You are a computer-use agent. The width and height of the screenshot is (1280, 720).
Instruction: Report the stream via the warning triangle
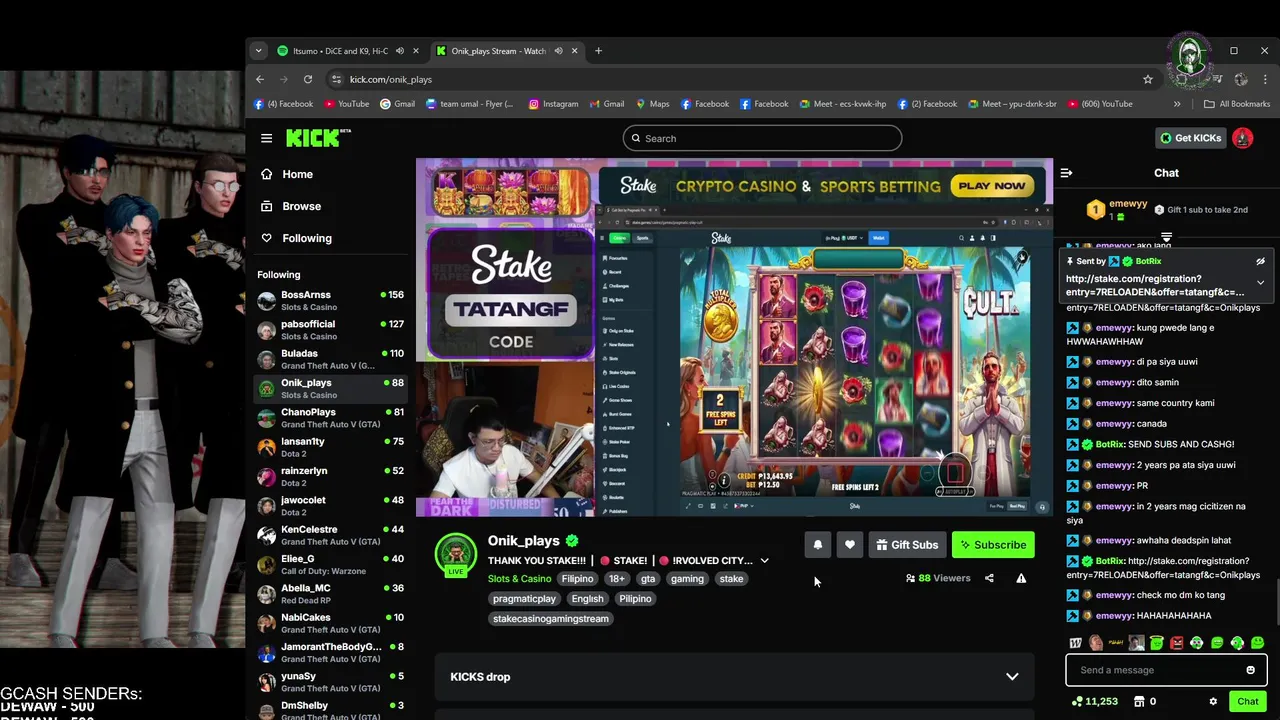(x=1021, y=578)
